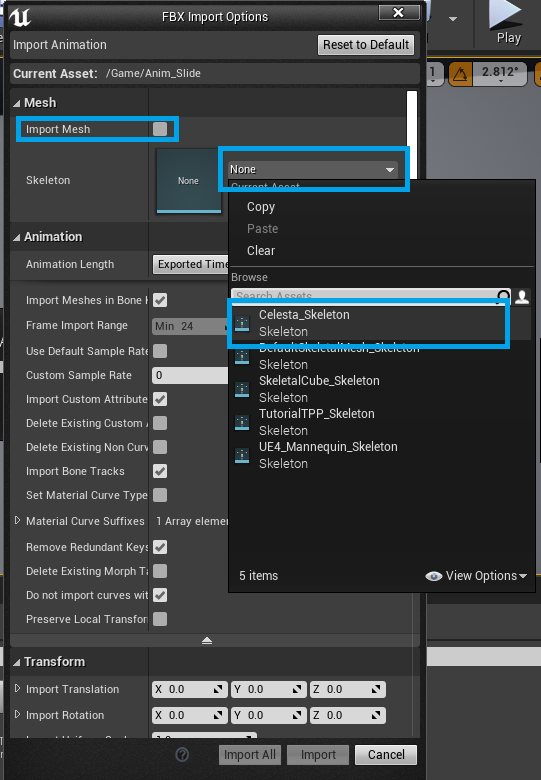Click the Custom Sample Rate field

click(x=190, y=376)
